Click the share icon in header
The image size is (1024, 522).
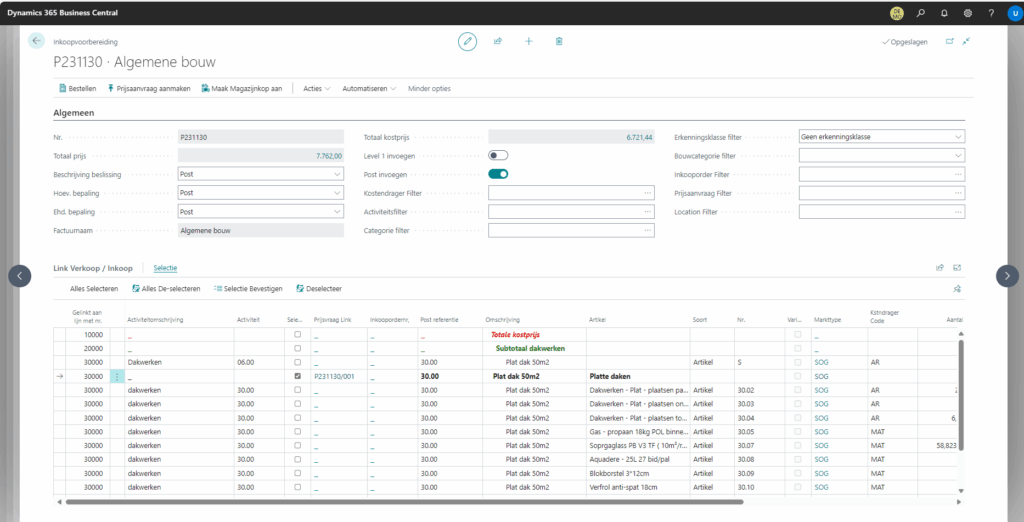pos(497,41)
